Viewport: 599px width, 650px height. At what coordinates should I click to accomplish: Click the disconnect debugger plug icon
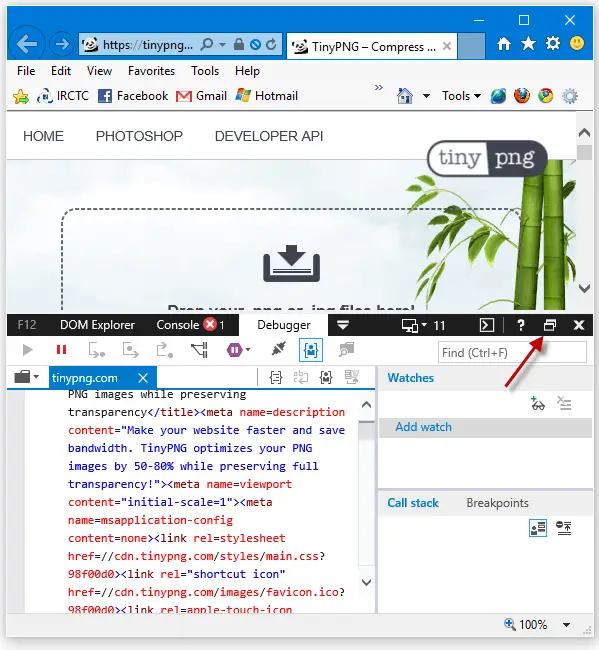(279, 349)
